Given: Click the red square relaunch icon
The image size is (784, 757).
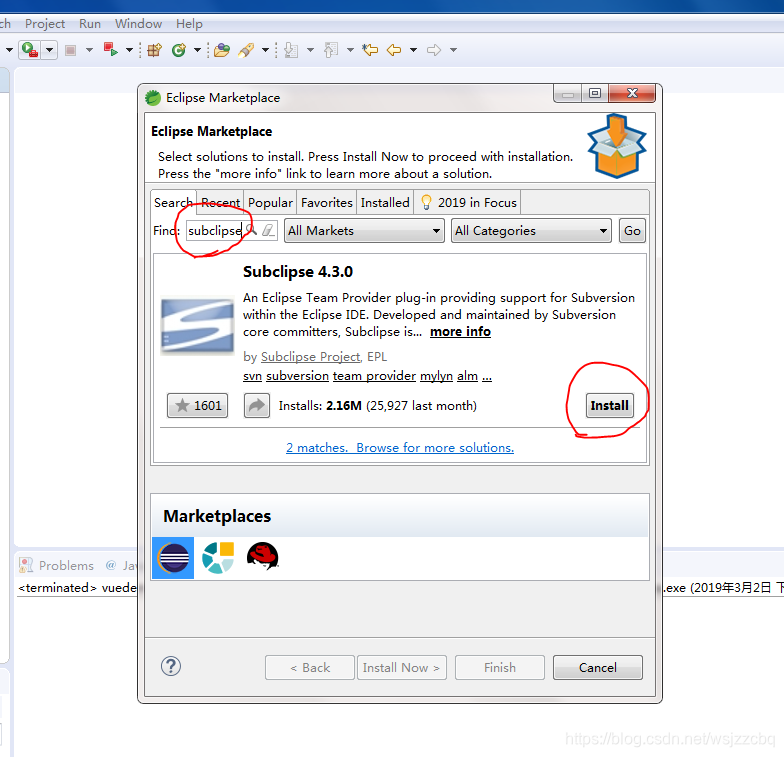Looking at the screenshot, I should tap(110, 50).
